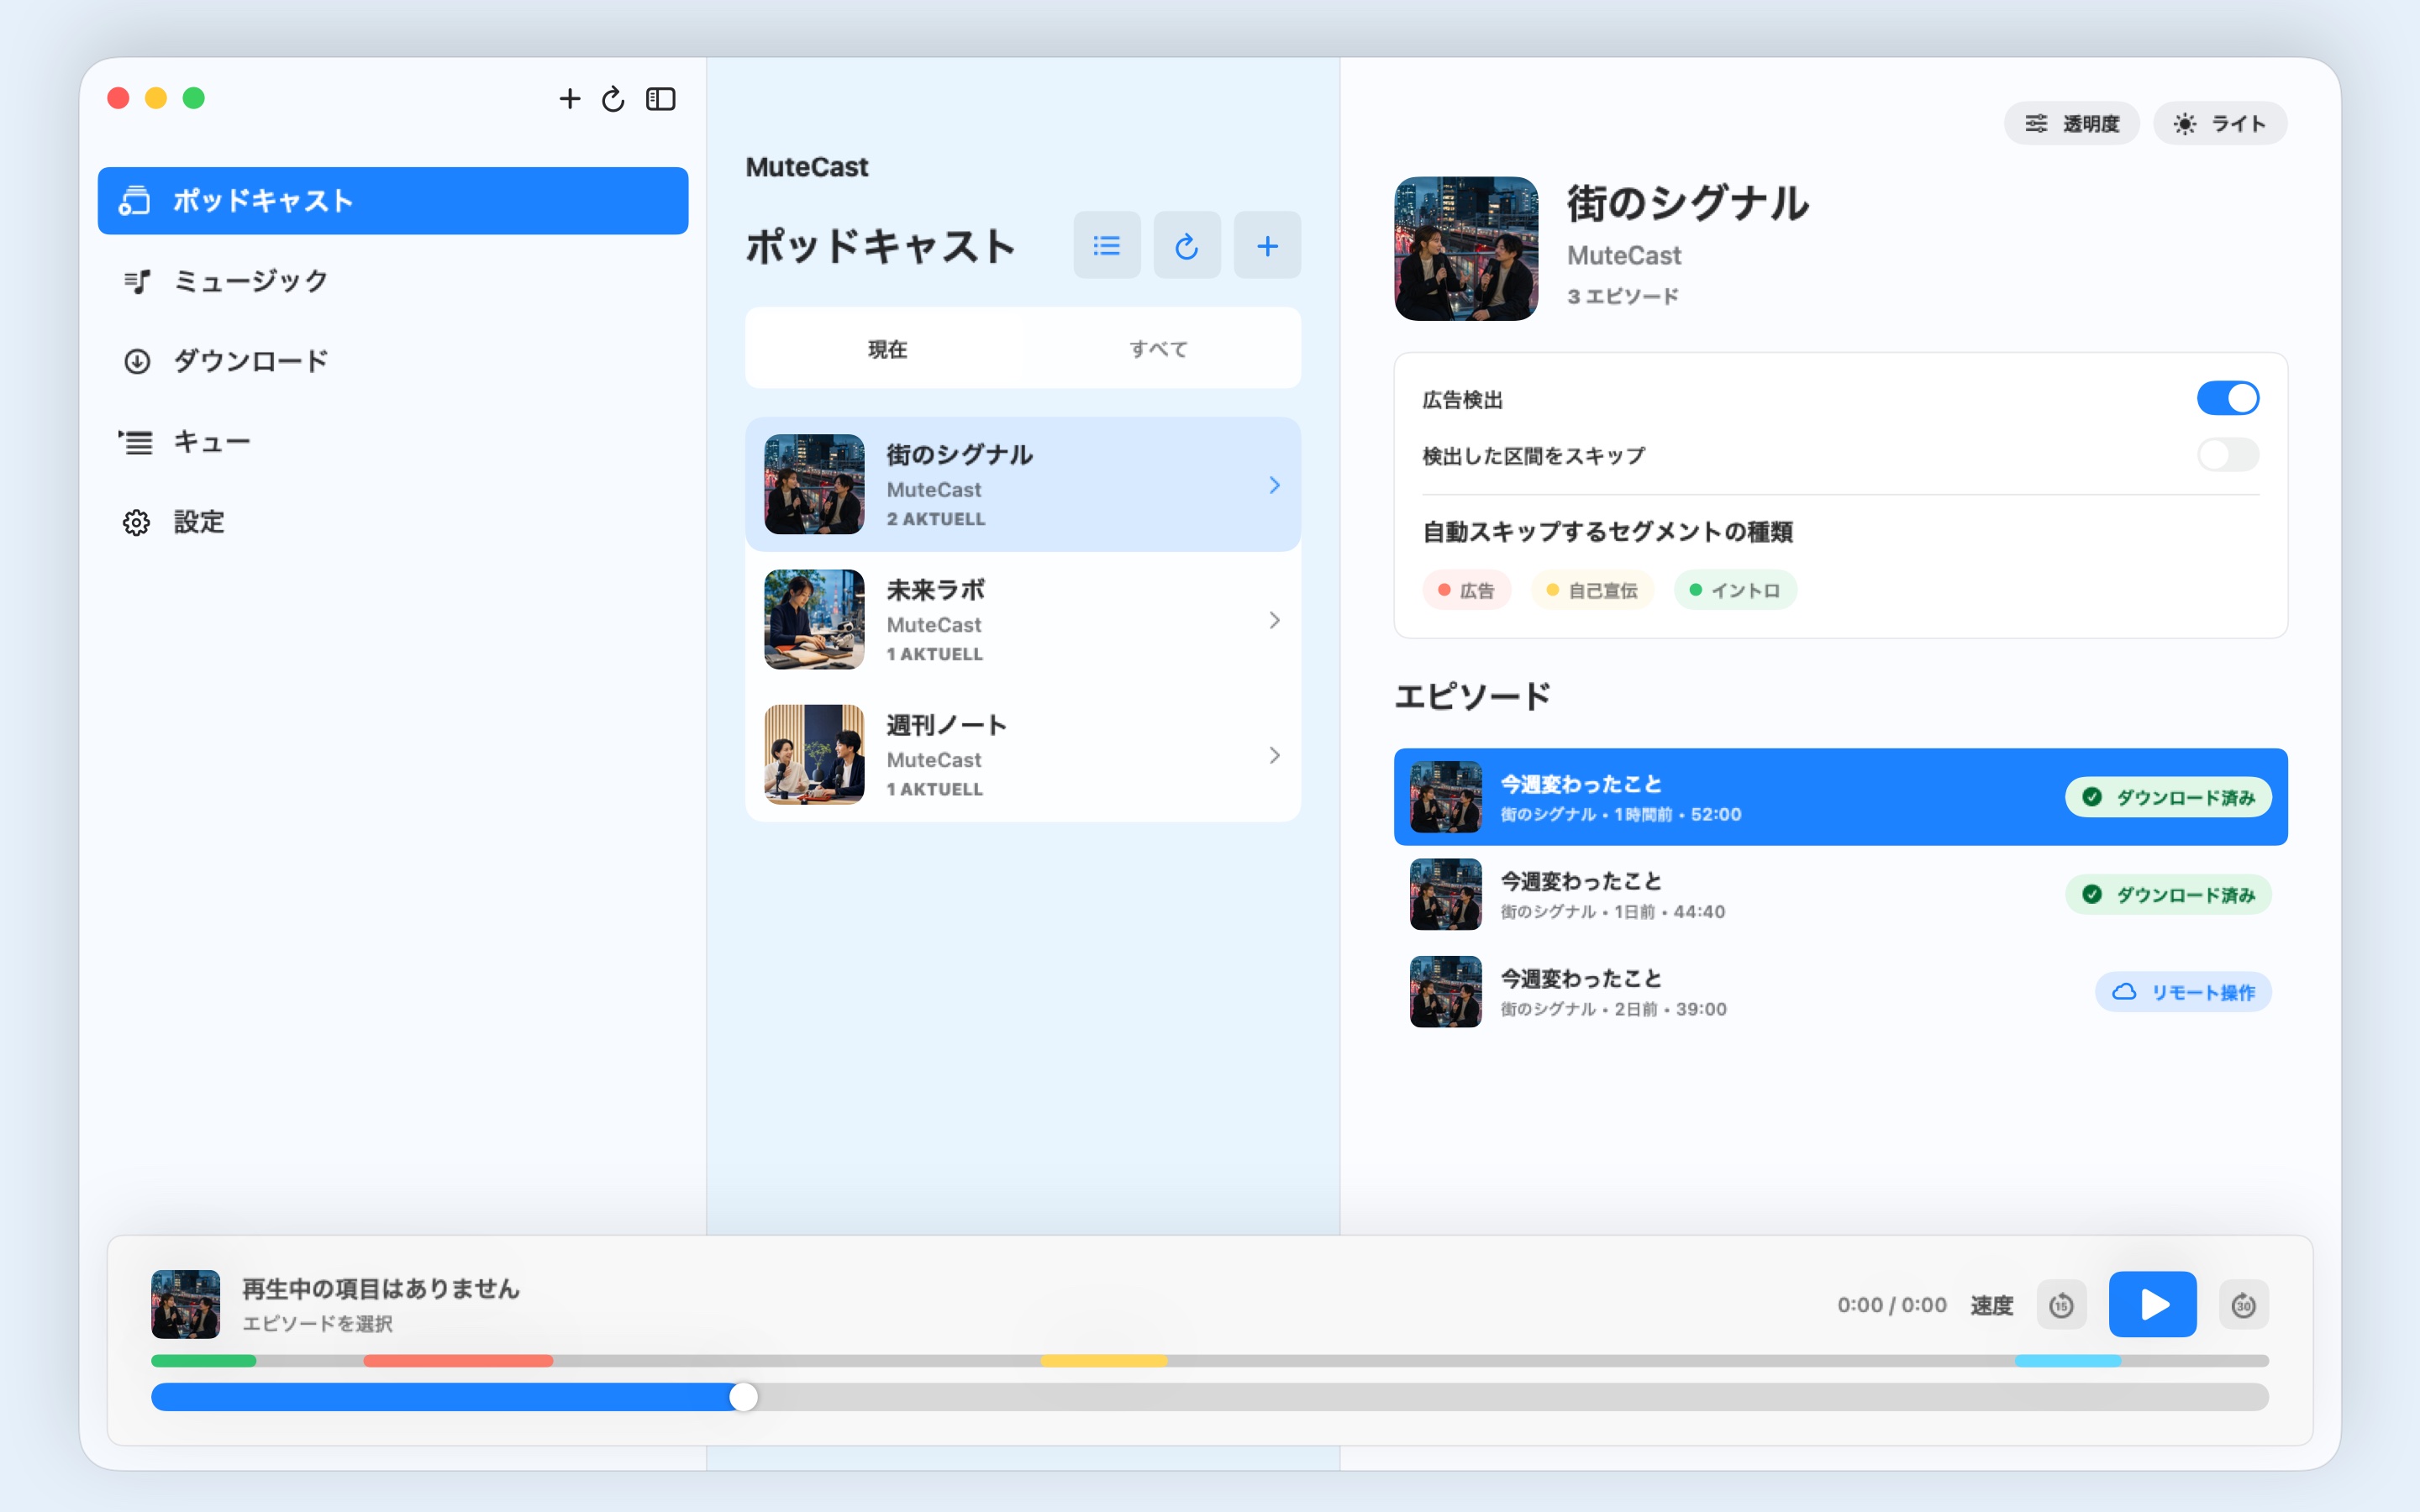Click the リモート操作 cloud badge
This screenshot has height=1512, width=2420.
(x=2183, y=992)
